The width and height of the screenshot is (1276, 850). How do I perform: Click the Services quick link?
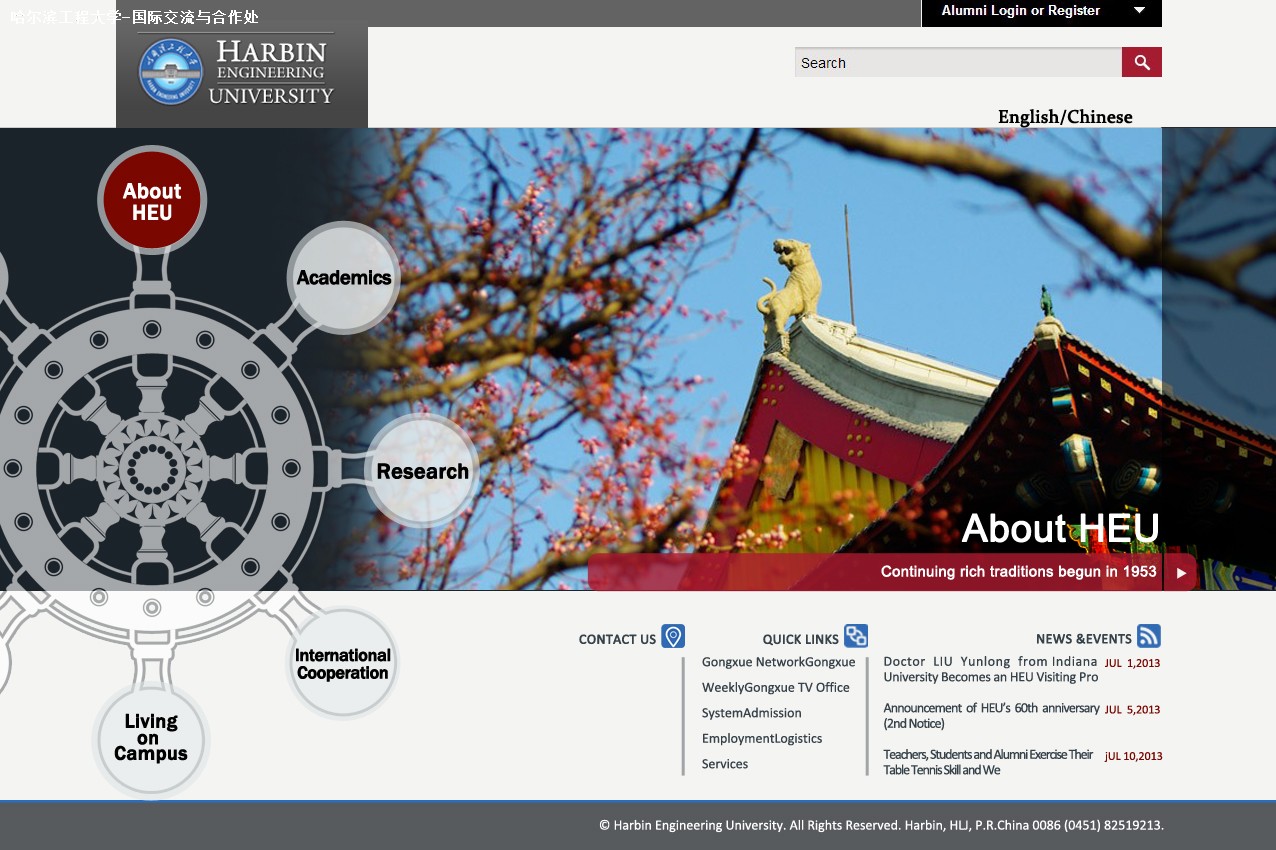(724, 764)
